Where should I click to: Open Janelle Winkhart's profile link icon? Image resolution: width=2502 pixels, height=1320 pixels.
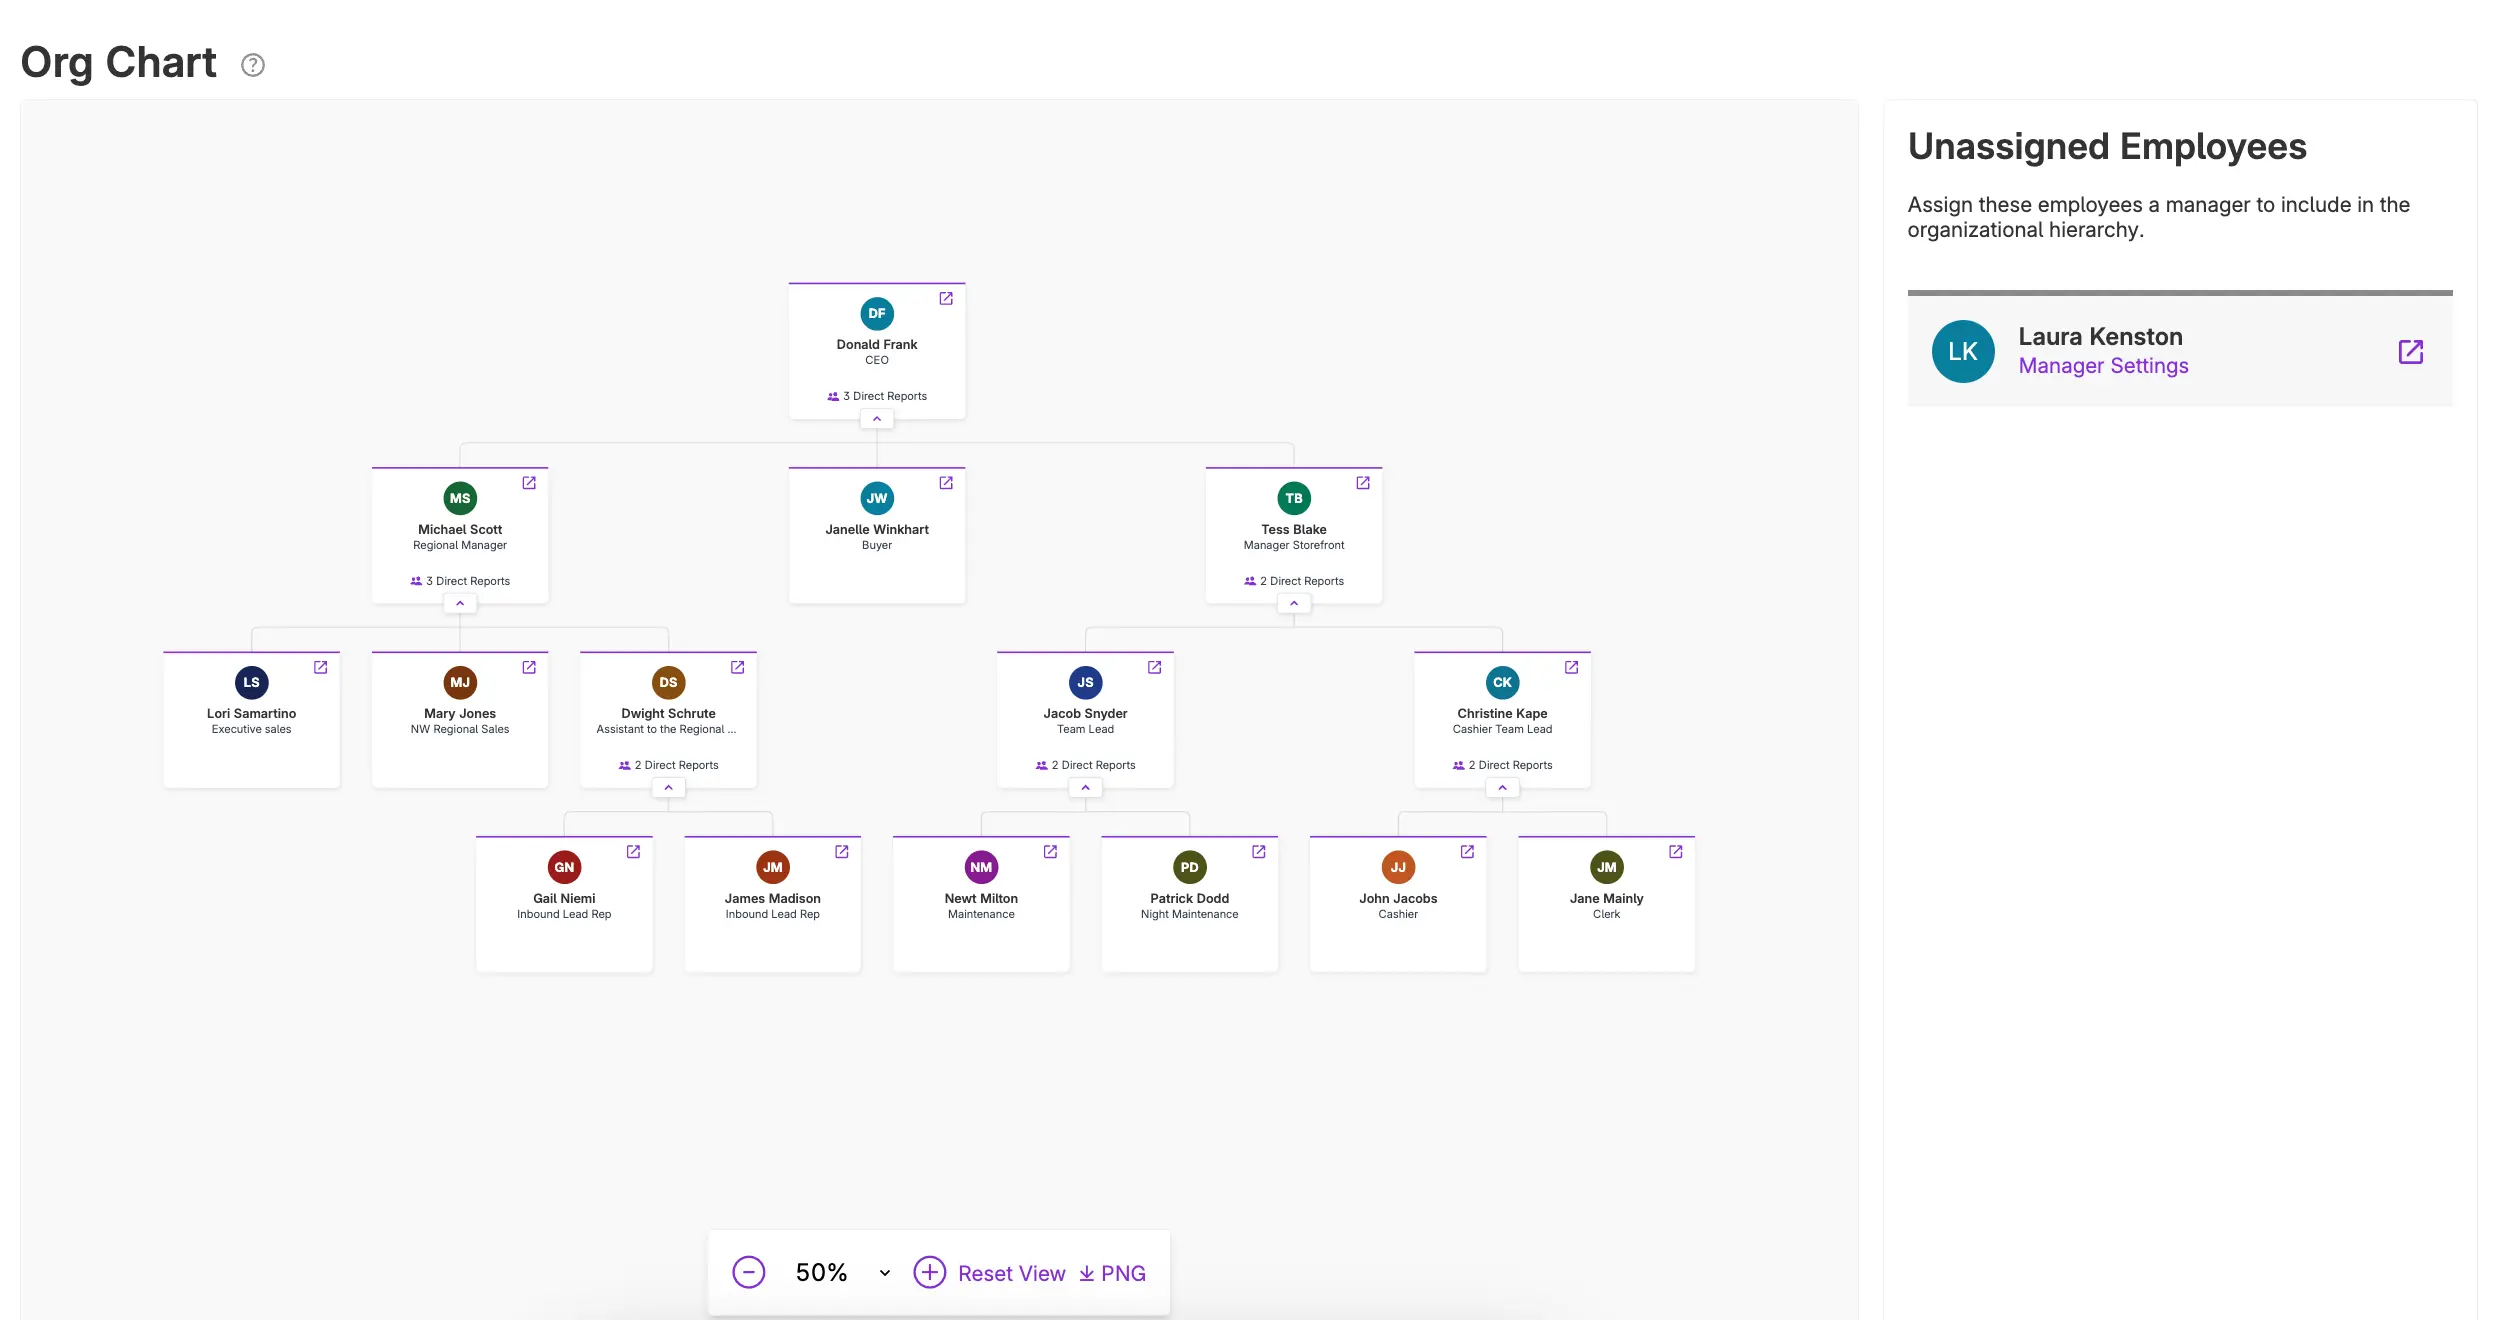coord(946,483)
